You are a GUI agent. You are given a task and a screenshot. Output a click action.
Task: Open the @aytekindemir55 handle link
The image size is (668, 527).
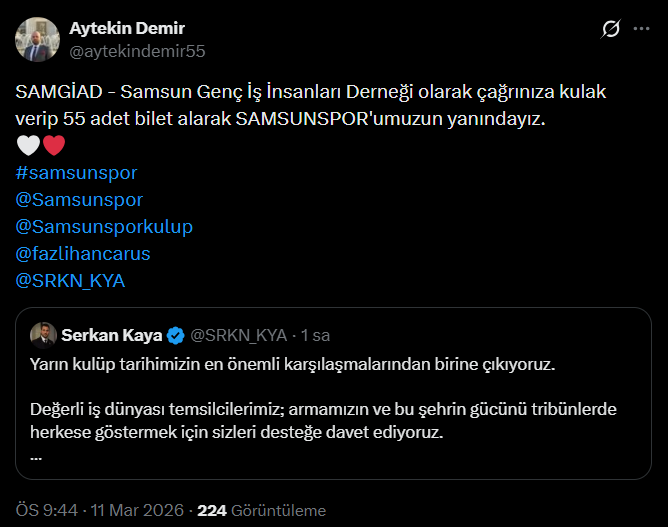tap(136, 50)
